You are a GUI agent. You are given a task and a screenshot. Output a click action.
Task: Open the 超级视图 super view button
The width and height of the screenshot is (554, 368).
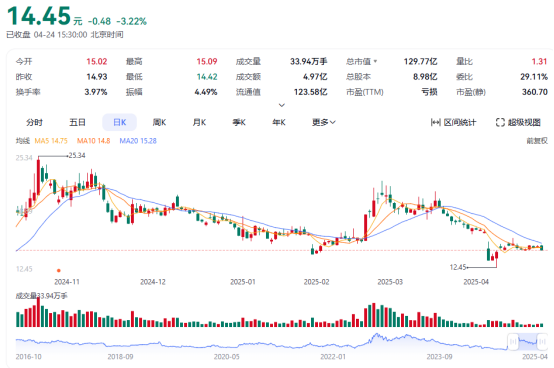click(x=518, y=123)
